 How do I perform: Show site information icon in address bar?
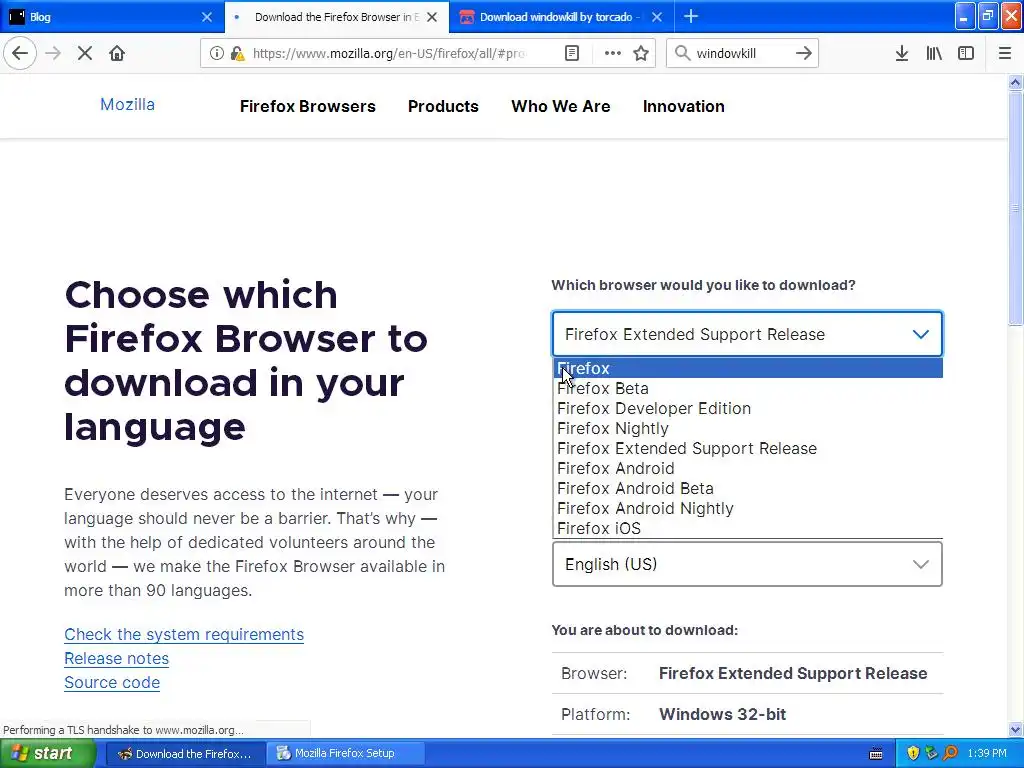(x=216, y=54)
